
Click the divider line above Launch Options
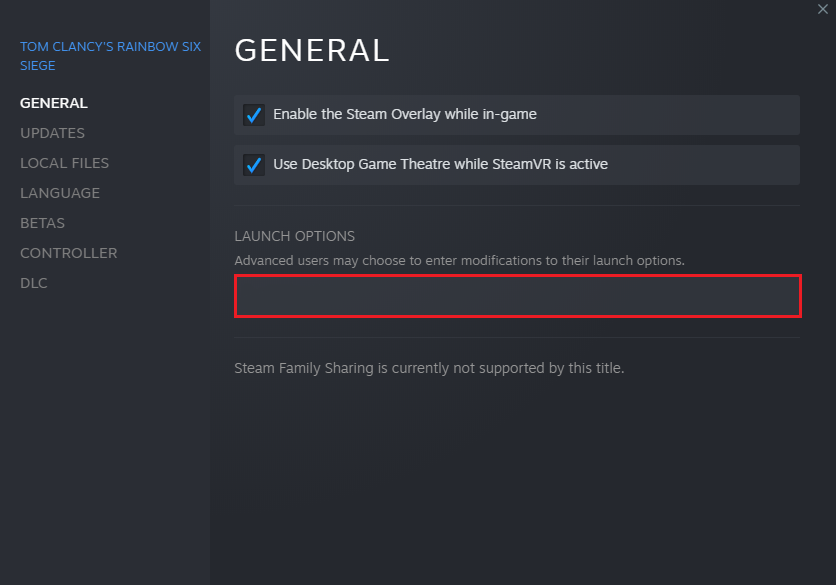coord(517,206)
